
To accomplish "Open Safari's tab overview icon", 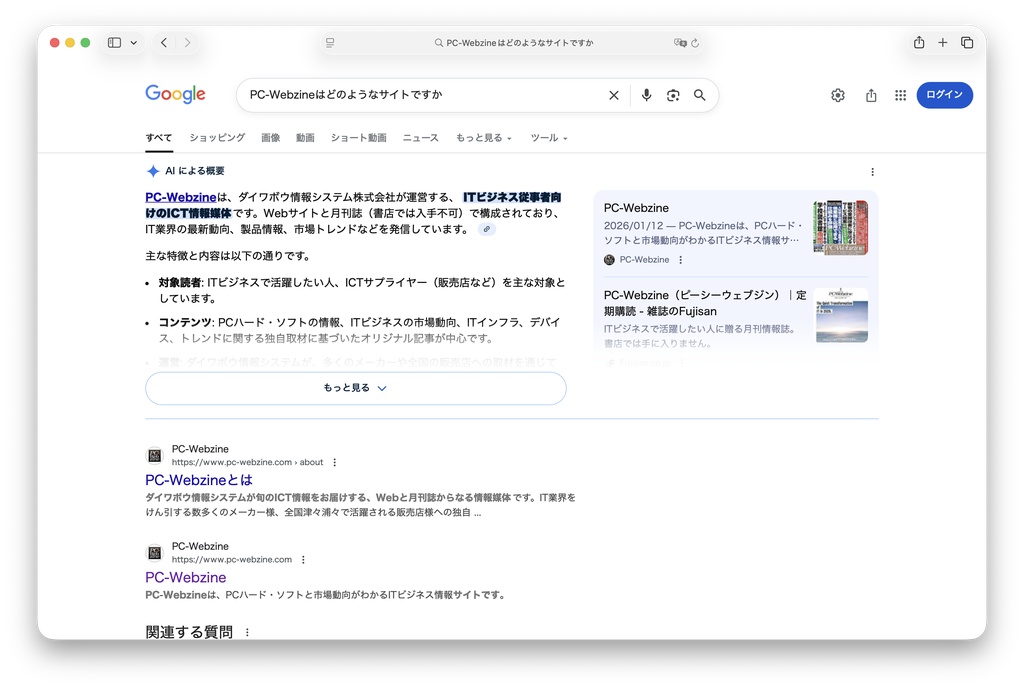I will pos(965,42).
